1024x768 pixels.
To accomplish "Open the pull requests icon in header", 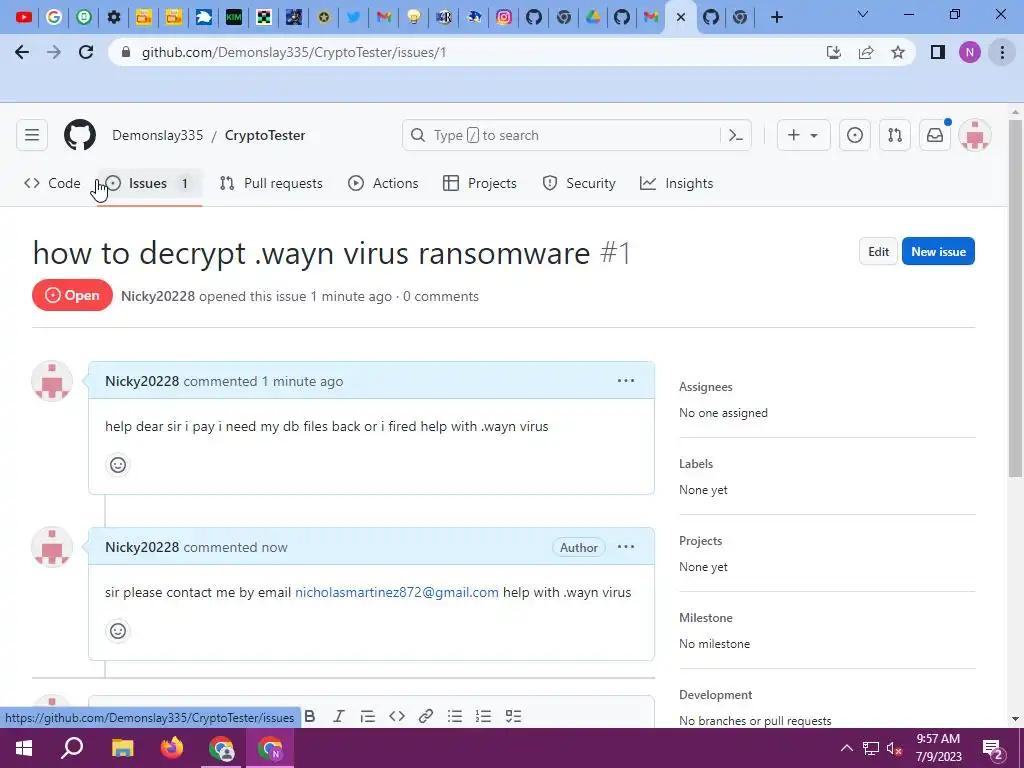I will (895, 135).
